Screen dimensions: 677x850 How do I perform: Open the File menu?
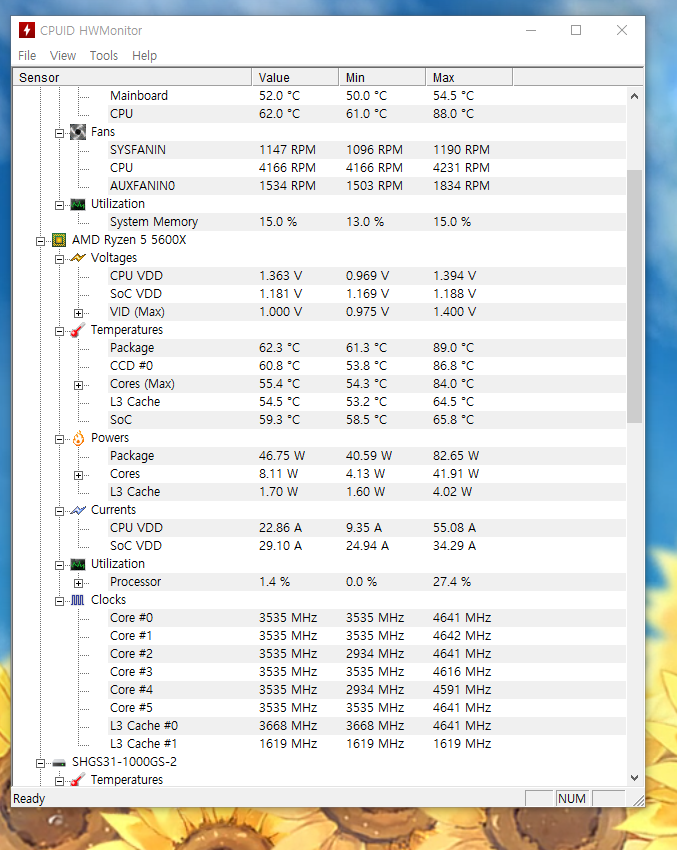[27, 55]
